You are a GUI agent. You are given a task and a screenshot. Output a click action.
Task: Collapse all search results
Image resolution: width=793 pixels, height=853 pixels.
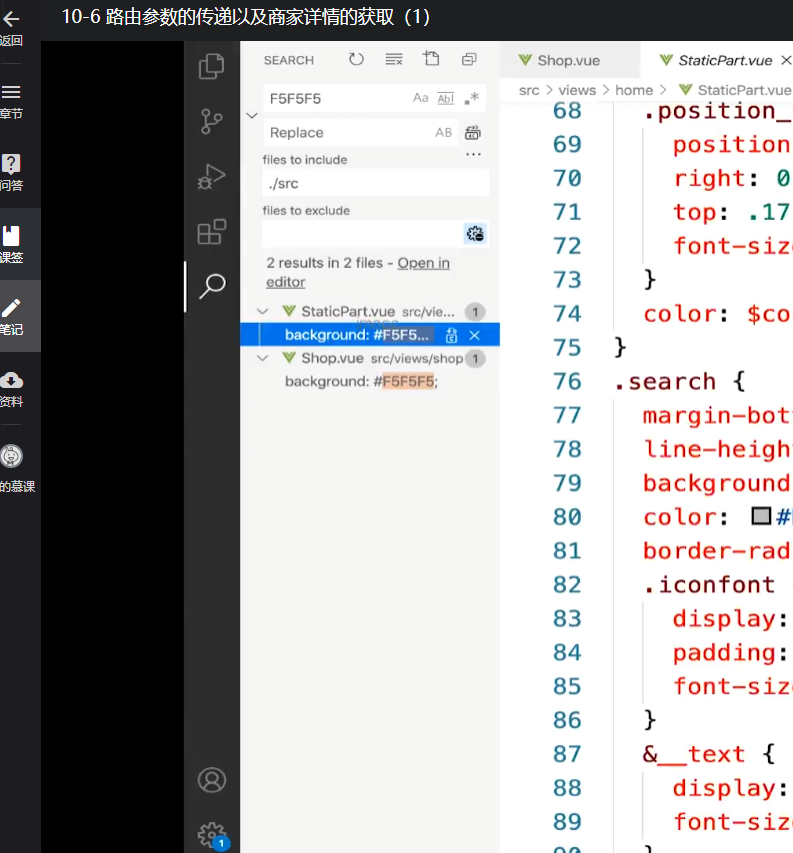[469, 59]
